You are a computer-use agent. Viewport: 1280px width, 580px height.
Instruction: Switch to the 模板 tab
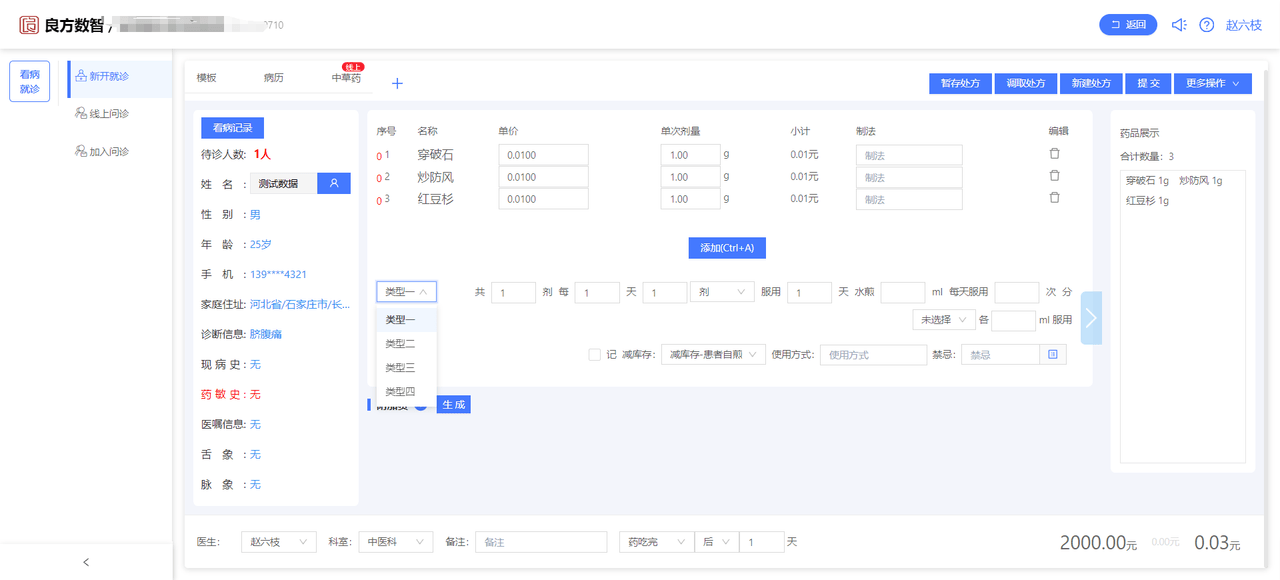tap(206, 77)
